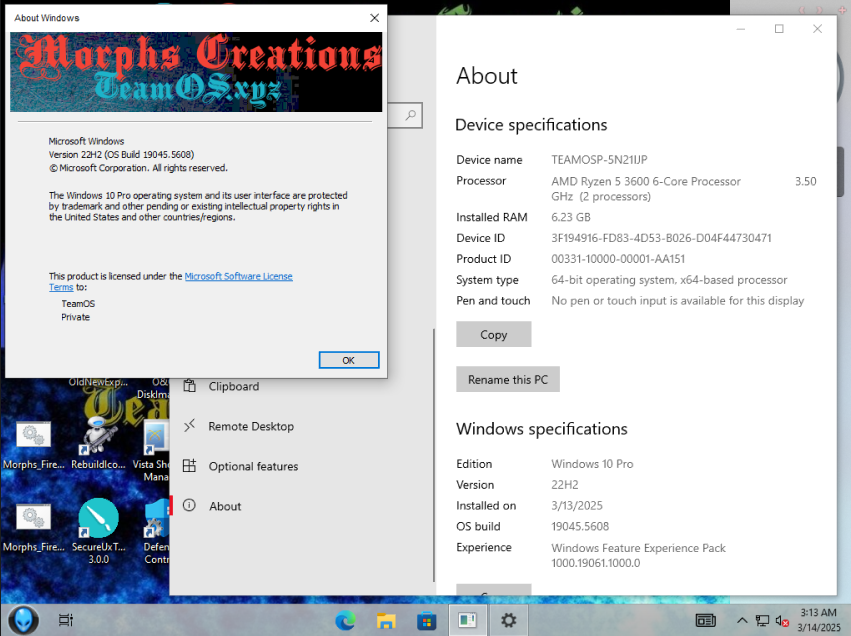This screenshot has height=636, width=851.
Task: Select the Vista Sho... desktop shortcut
Action: click(155, 451)
